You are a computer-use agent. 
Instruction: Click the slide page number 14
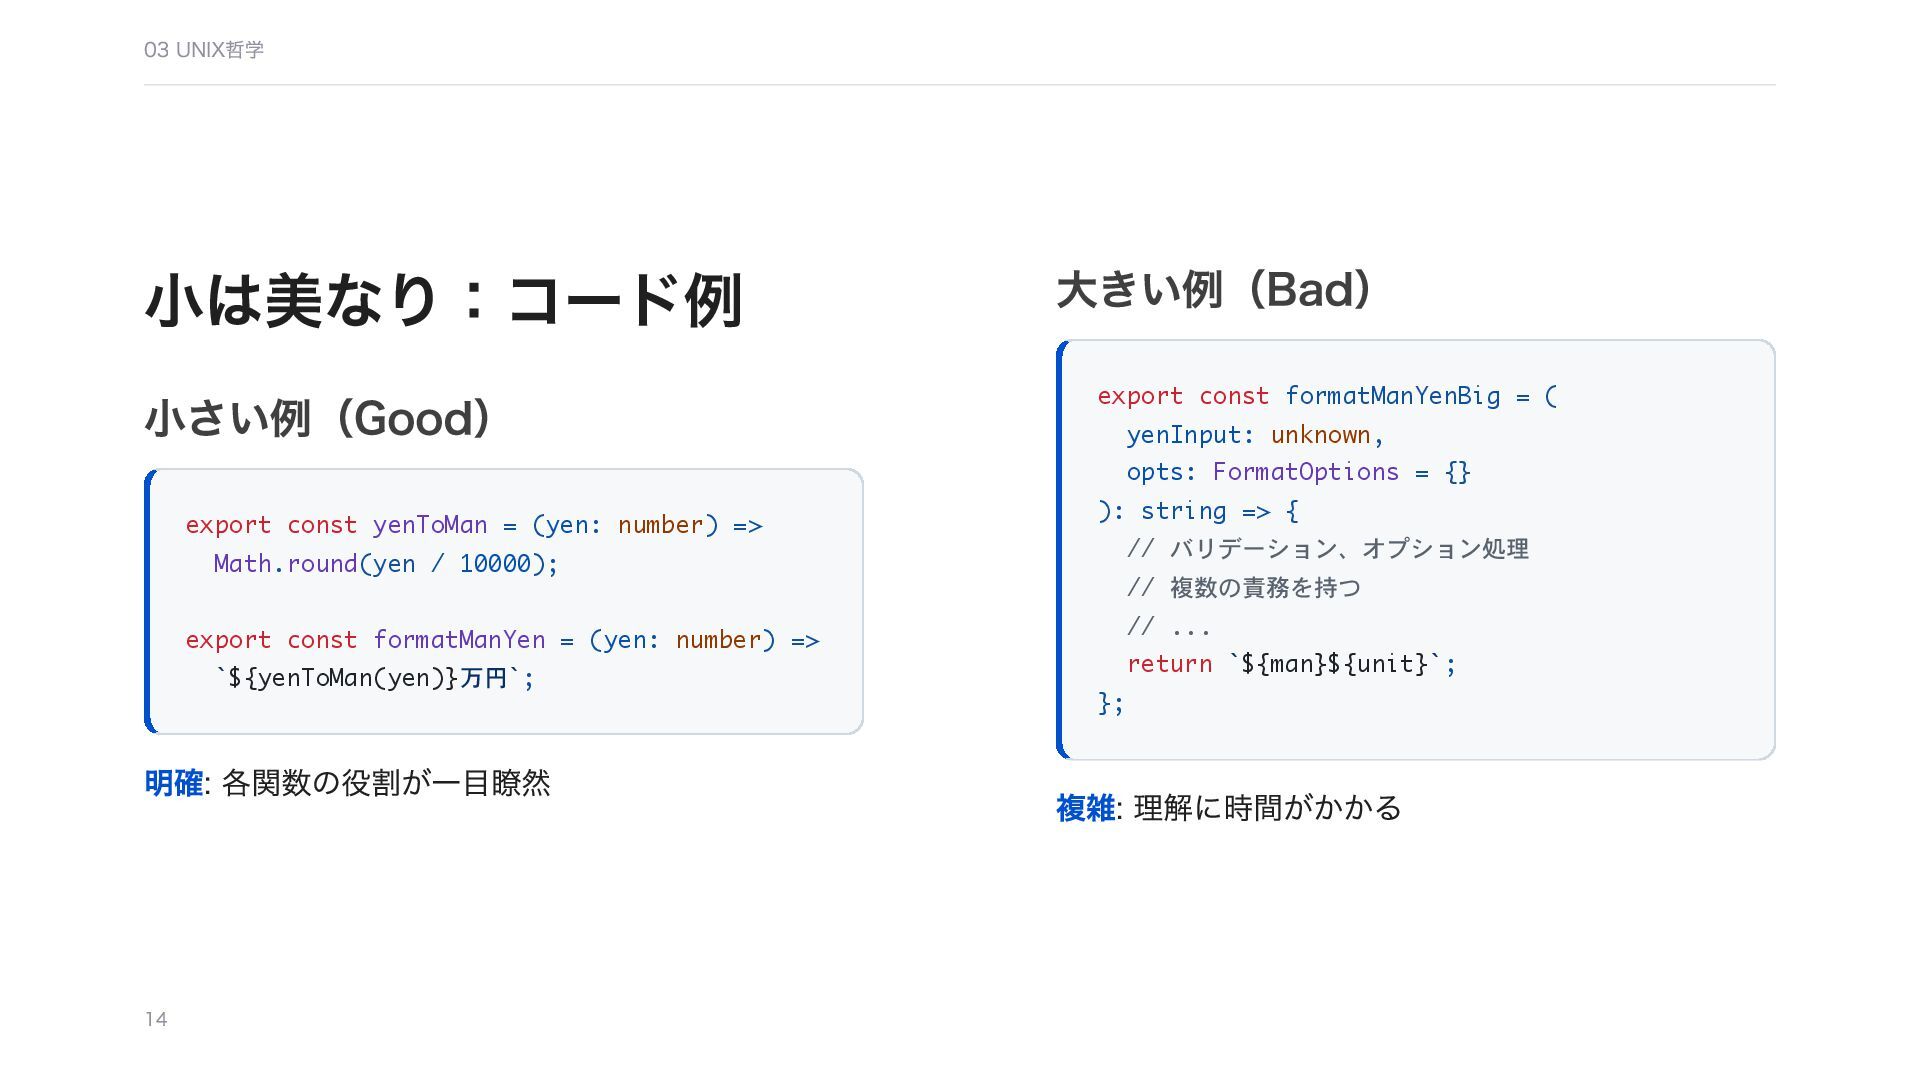click(156, 1019)
